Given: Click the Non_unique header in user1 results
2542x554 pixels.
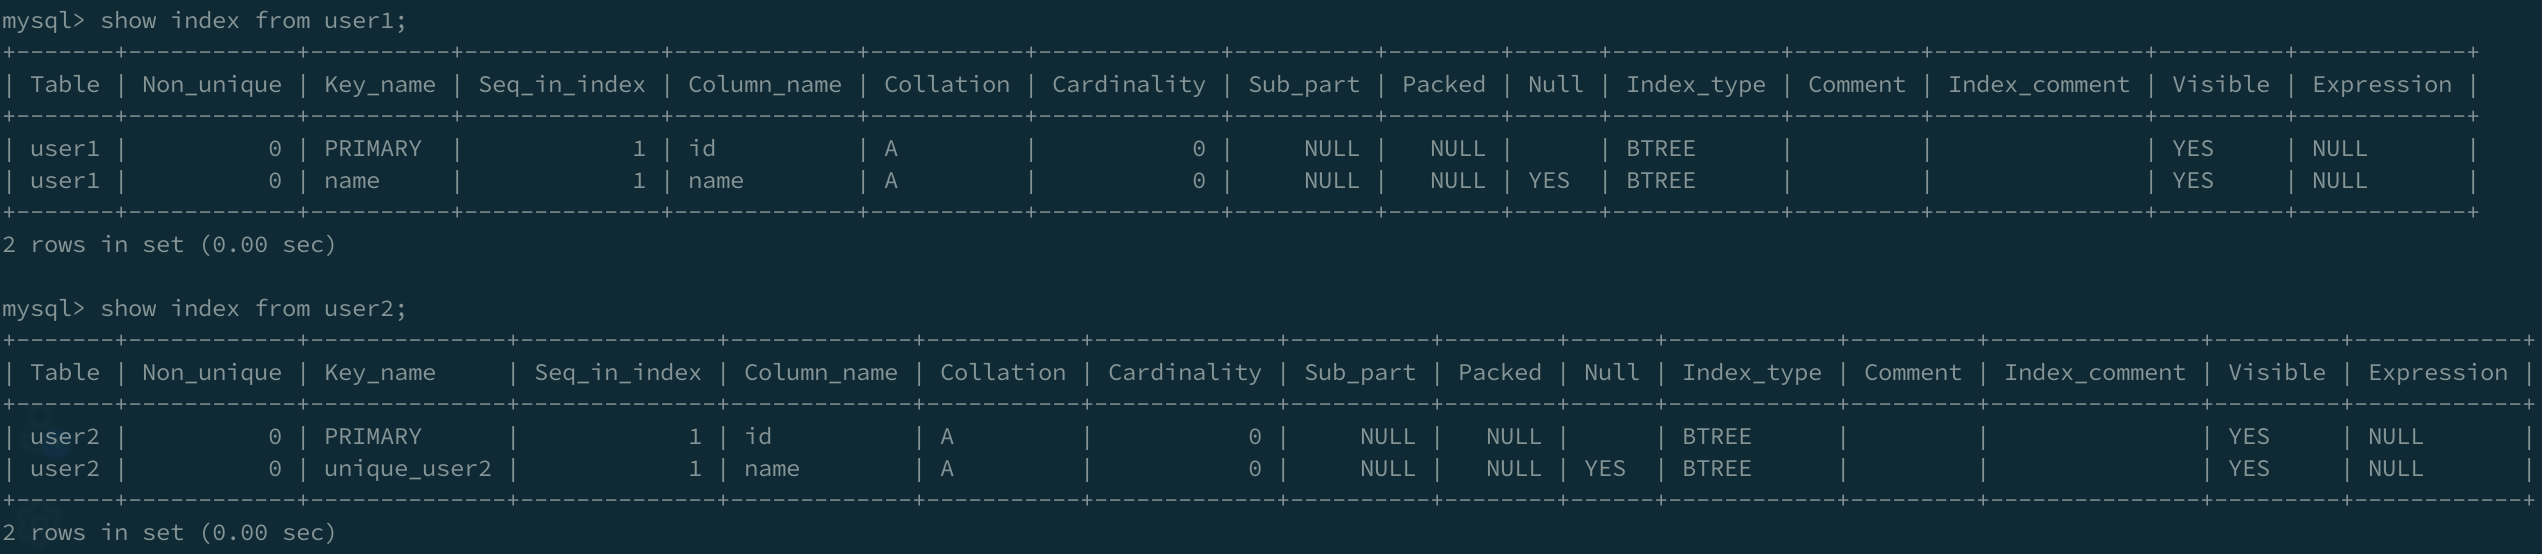Looking at the screenshot, I should pyautogui.click(x=211, y=85).
